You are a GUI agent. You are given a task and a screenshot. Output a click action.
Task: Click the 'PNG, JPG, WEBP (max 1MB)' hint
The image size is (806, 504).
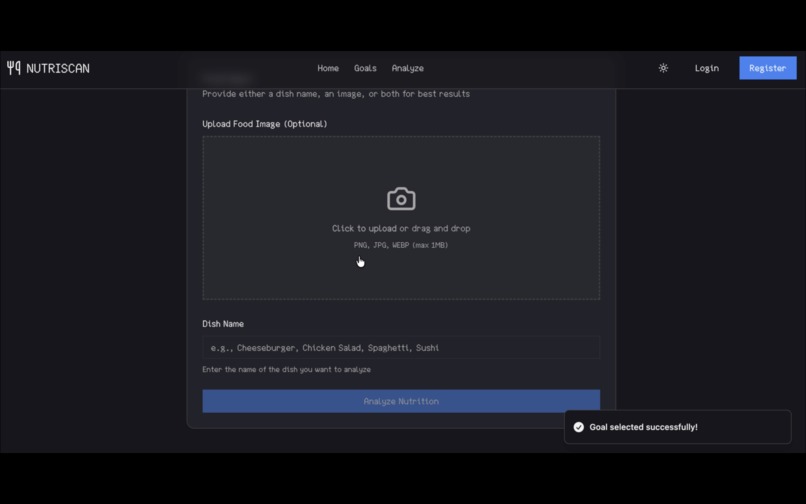click(x=401, y=245)
